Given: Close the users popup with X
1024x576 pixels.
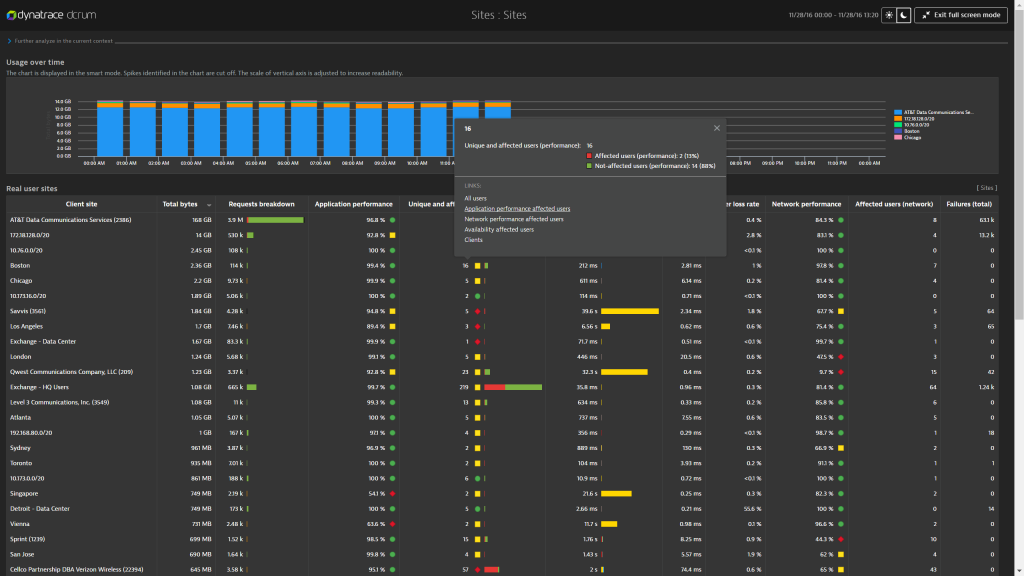Looking at the screenshot, I should click(x=716, y=128).
